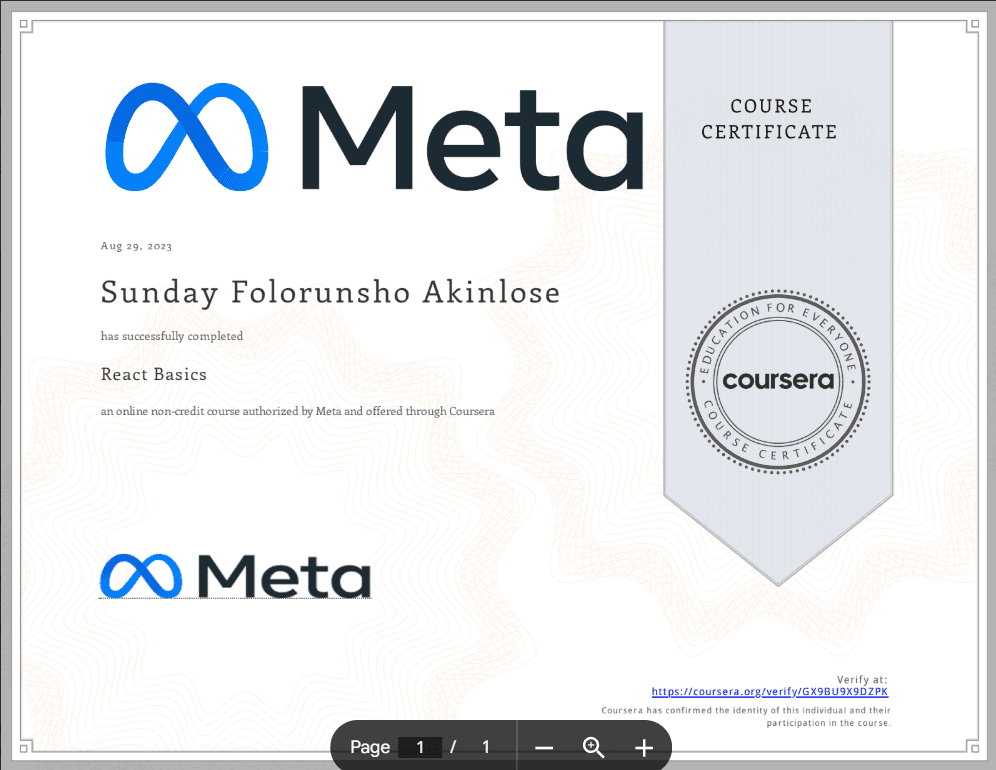Click the Coursera seal stamp
The width and height of the screenshot is (996, 770).
(x=778, y=381)
